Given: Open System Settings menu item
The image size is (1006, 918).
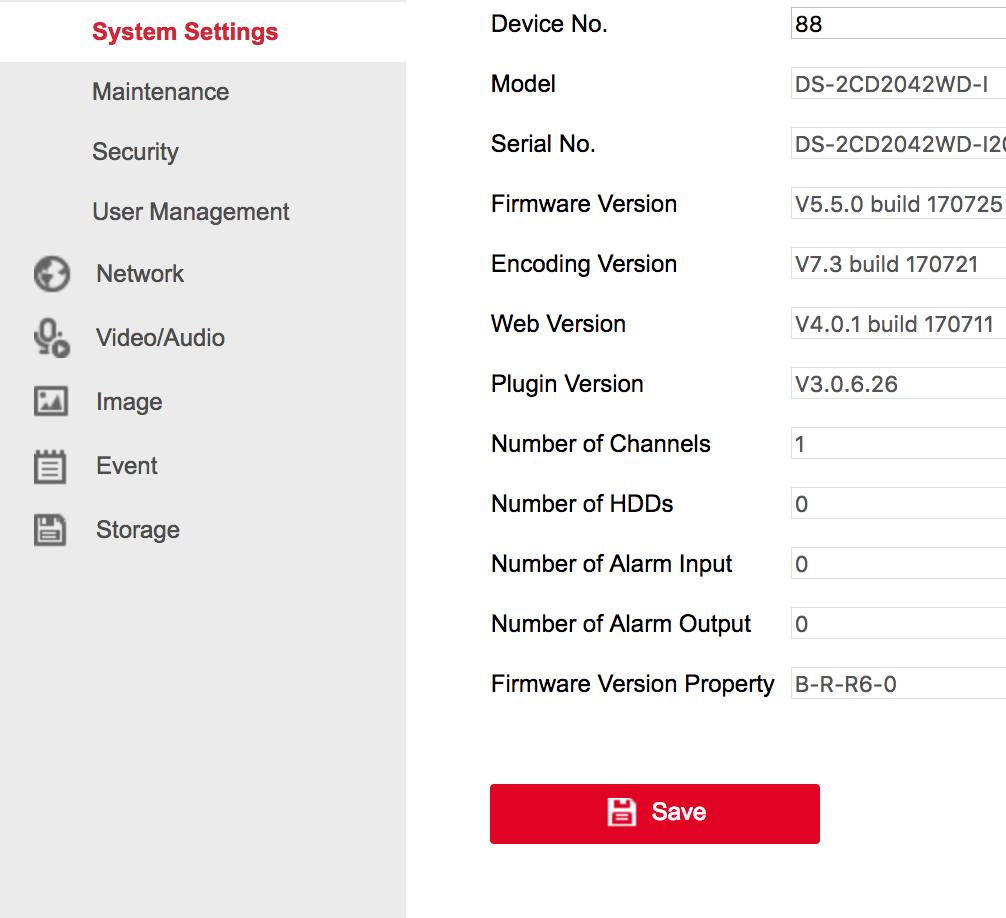Looking at the screenshot, I should [x=185, y=32].
